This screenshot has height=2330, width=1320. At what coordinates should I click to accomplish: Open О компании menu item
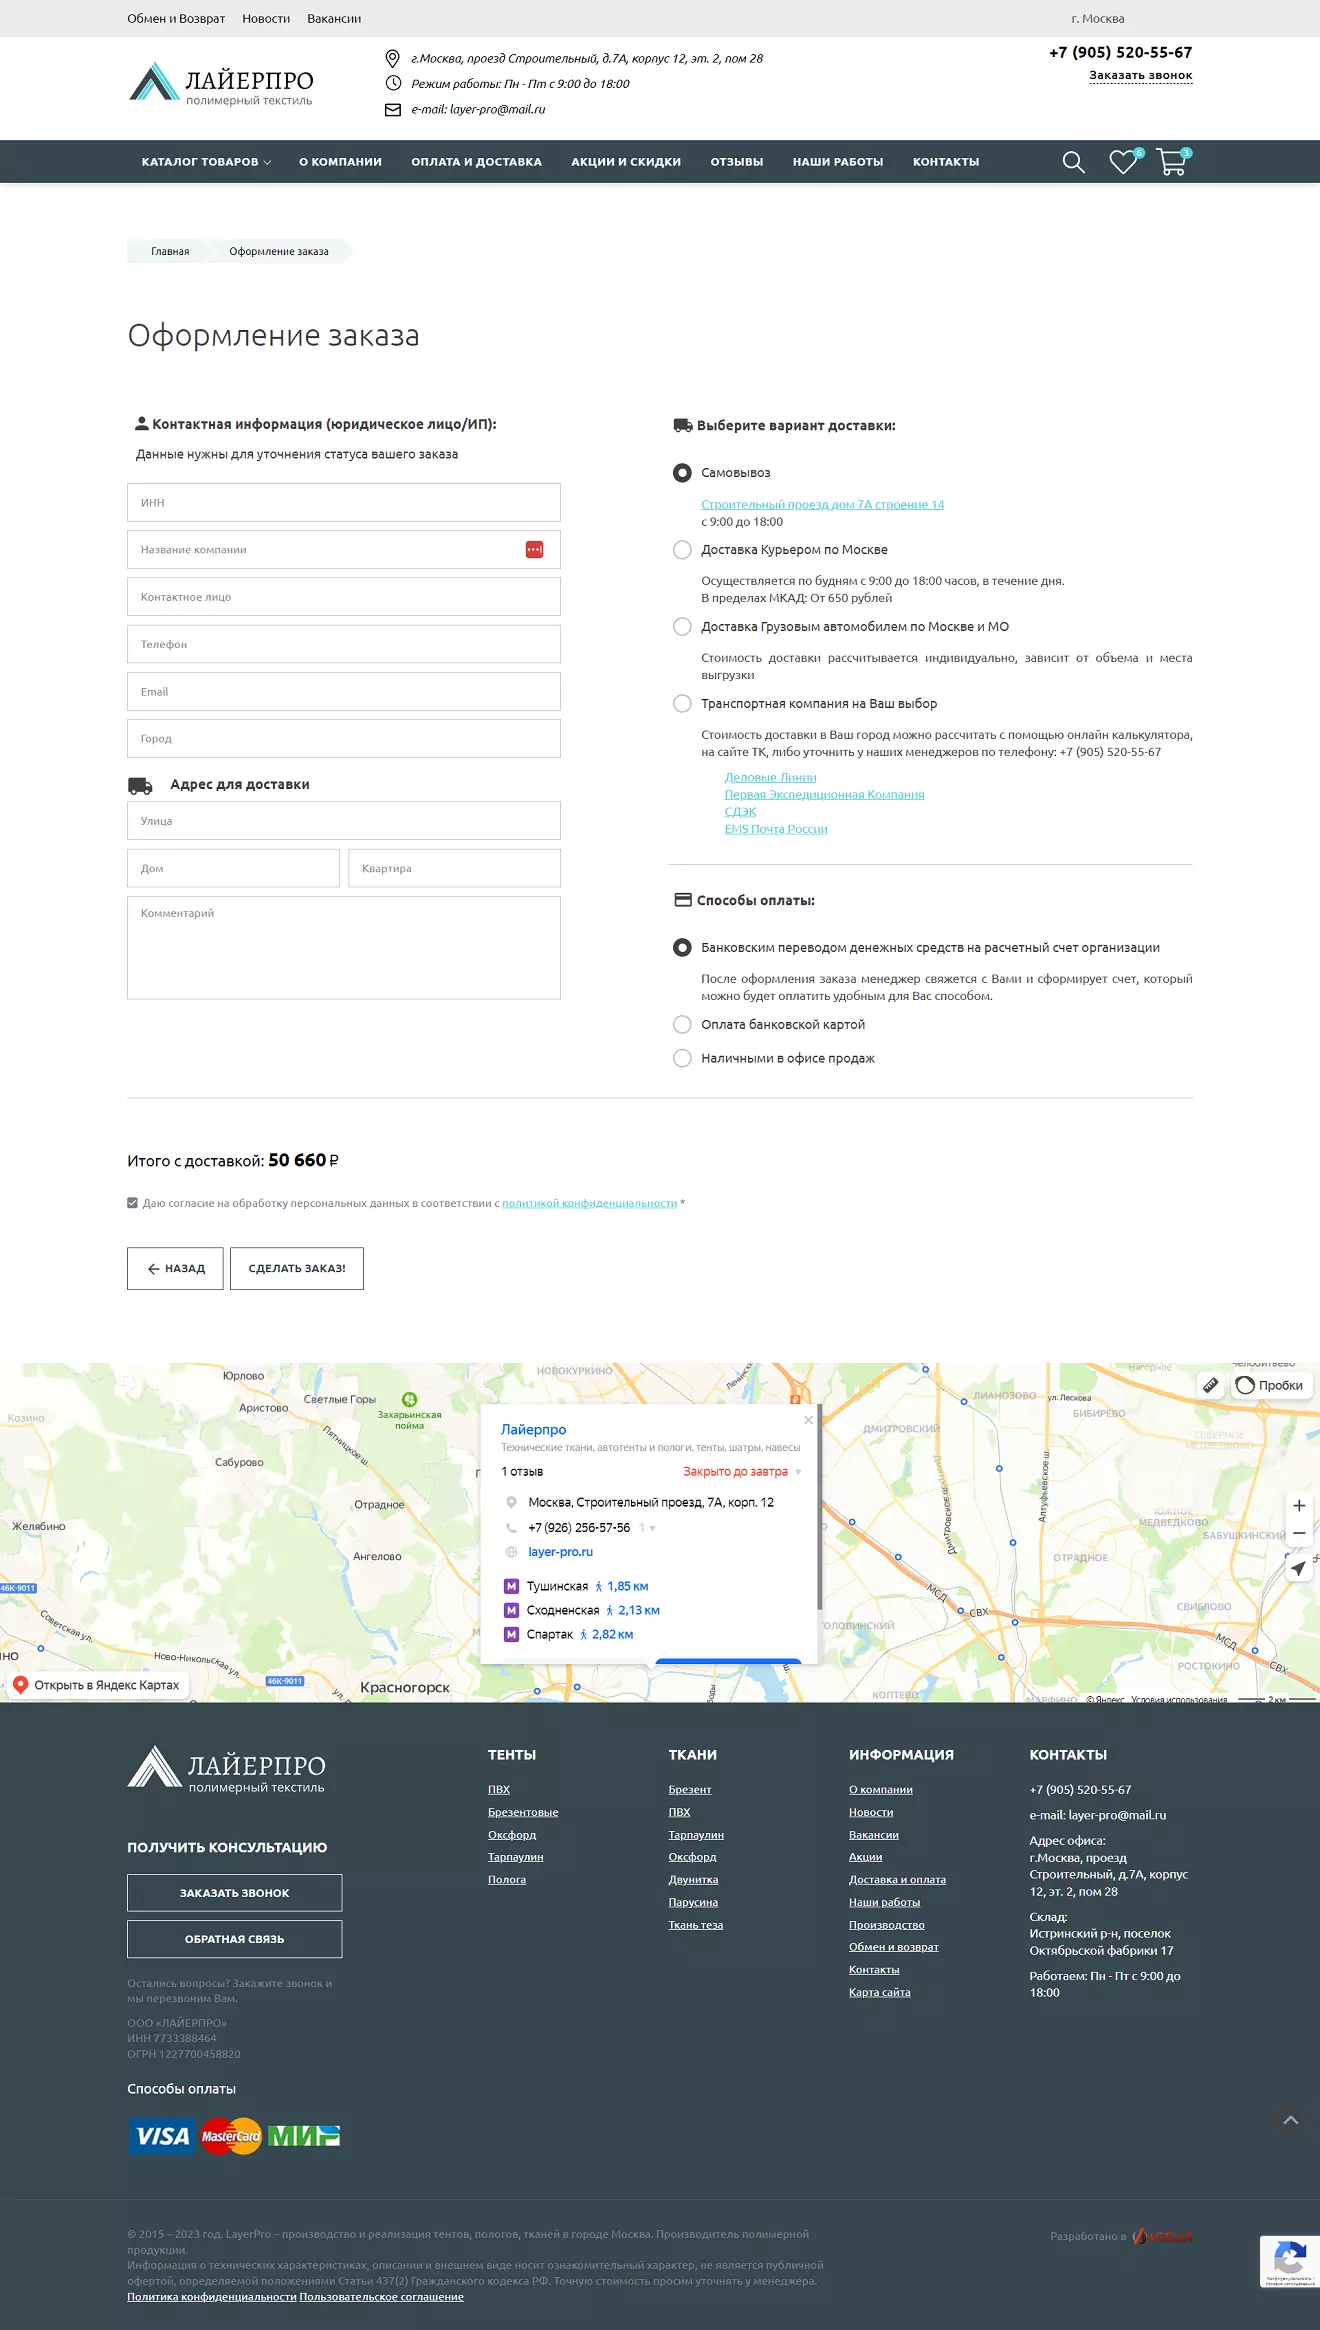(340, 162)
